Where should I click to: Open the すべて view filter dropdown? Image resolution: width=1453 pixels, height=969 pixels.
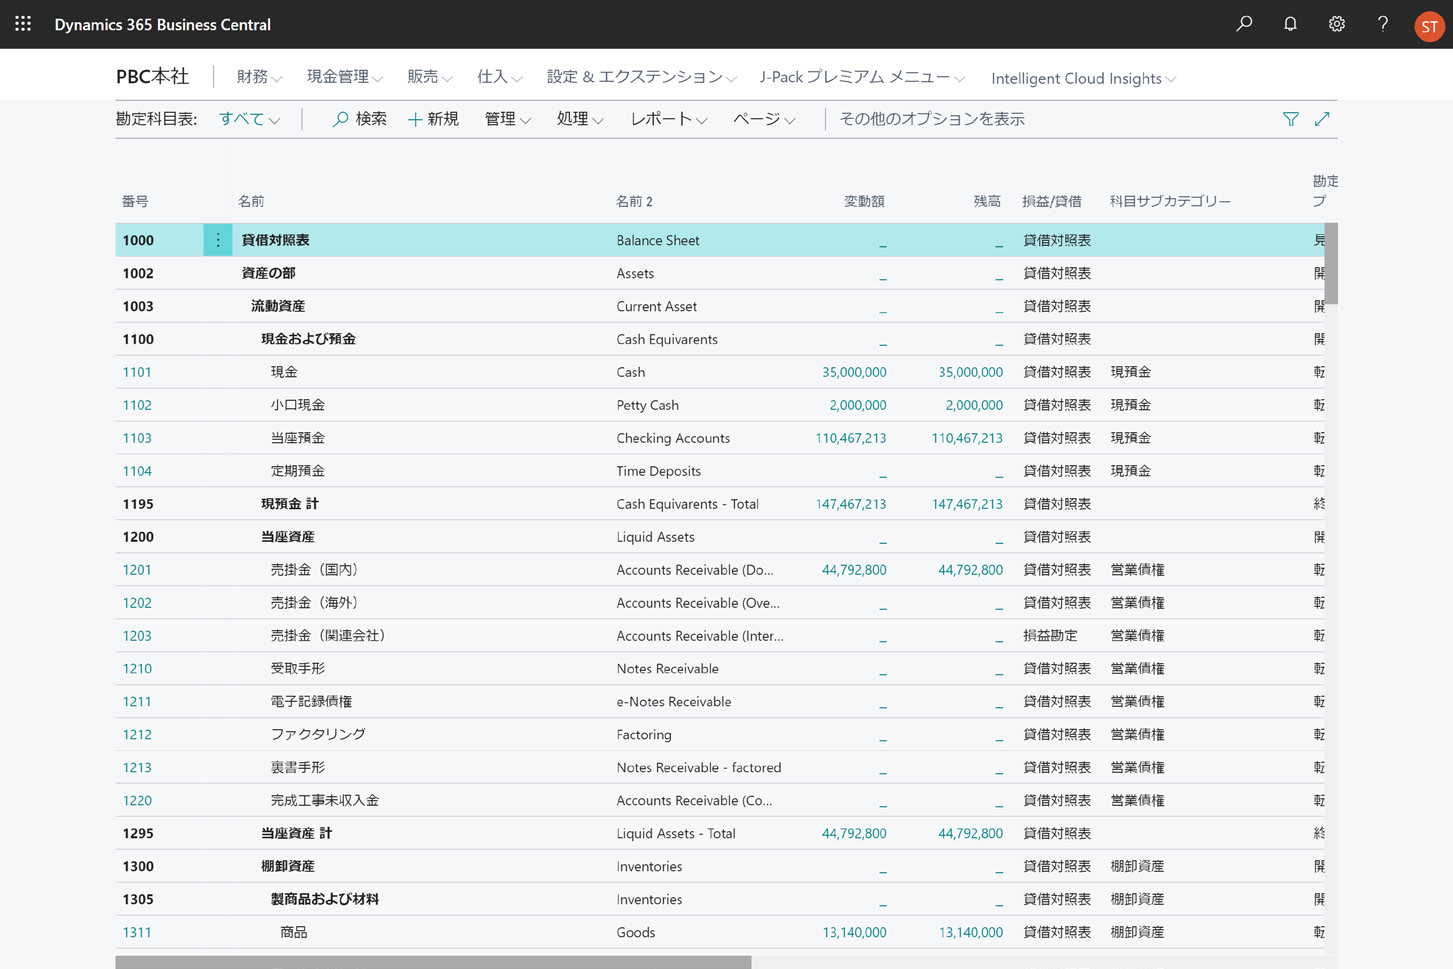[x=249, y=119]
